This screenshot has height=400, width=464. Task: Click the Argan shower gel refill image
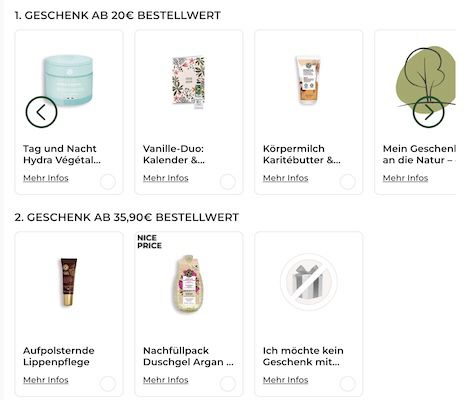(x=188, y=284)
